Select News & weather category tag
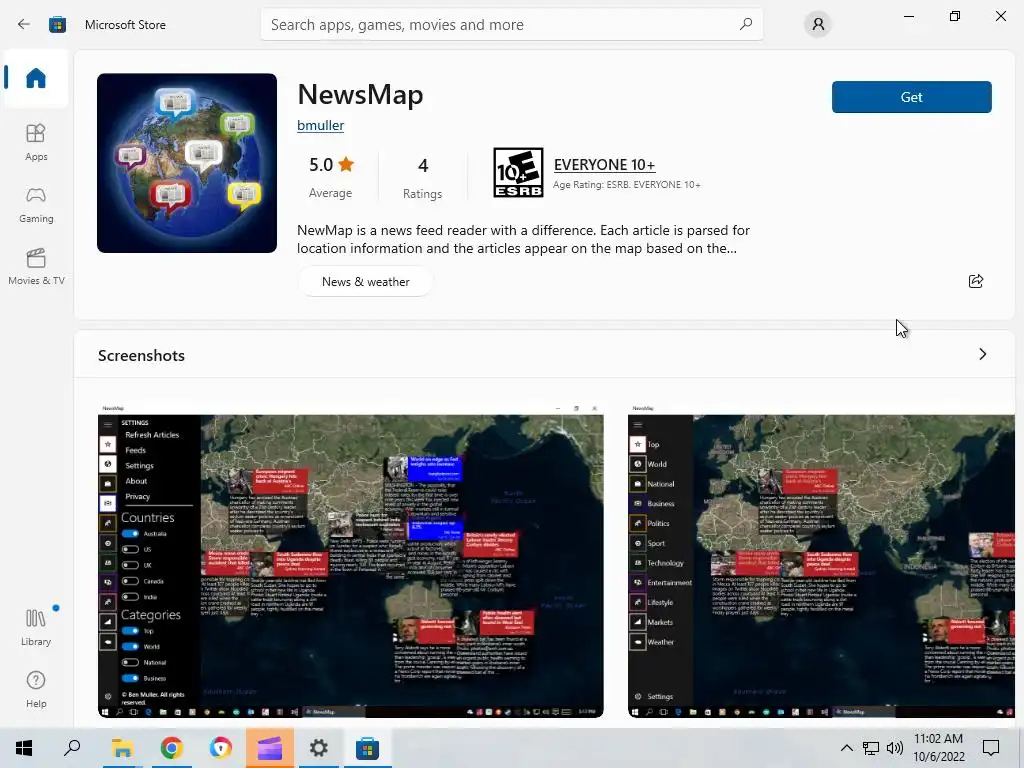Image resolution: width=1024 pixels, height=768 pixels. (x=366, y=282)
